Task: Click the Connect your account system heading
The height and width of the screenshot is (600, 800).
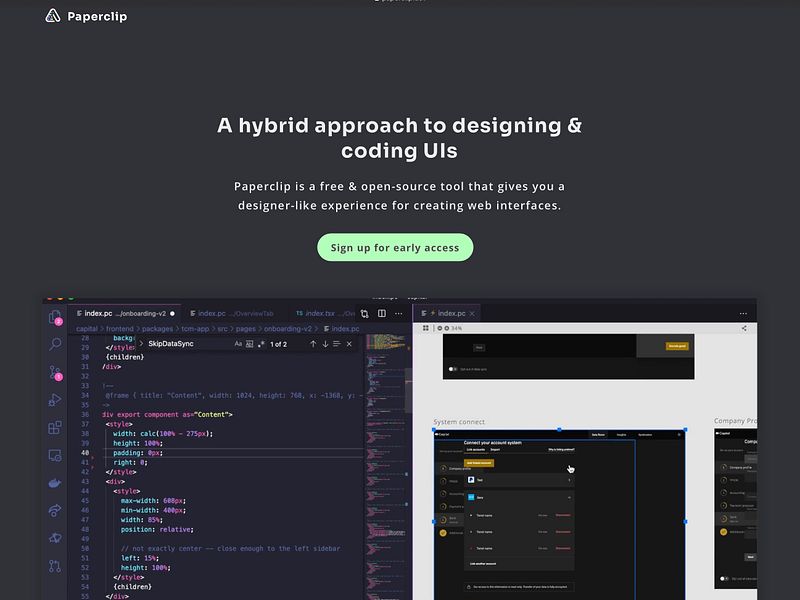Action: [492, 442]
